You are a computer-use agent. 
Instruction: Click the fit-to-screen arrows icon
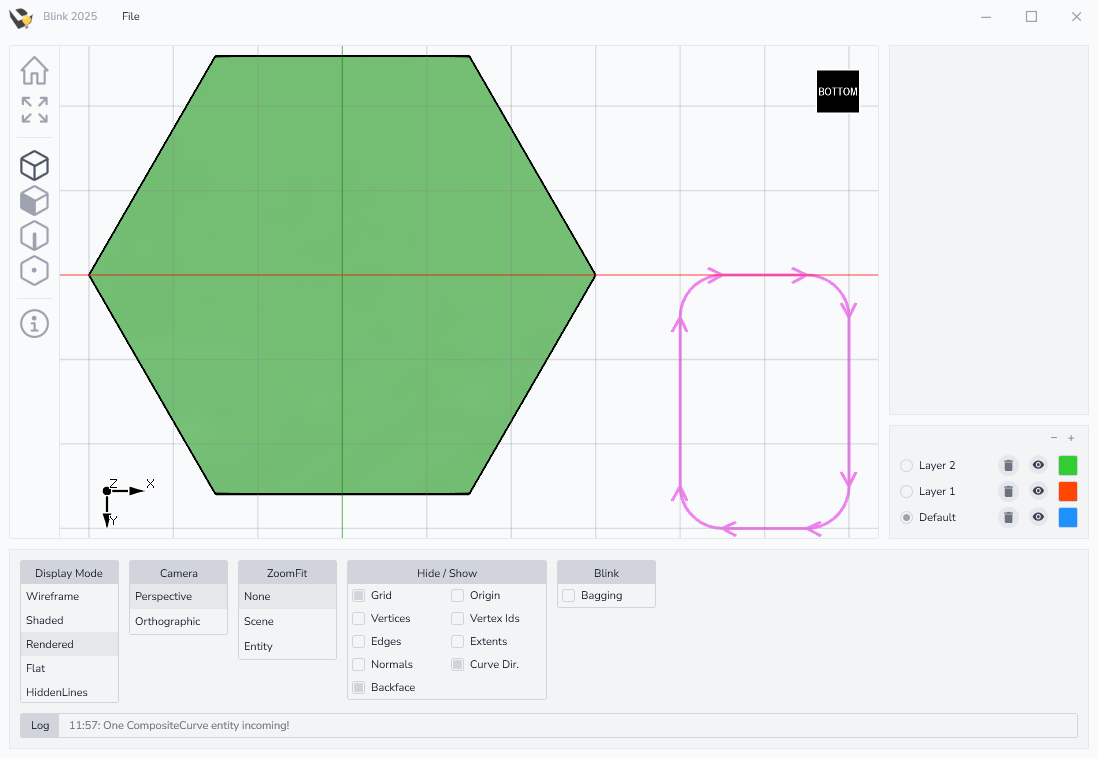pos(34,109)
